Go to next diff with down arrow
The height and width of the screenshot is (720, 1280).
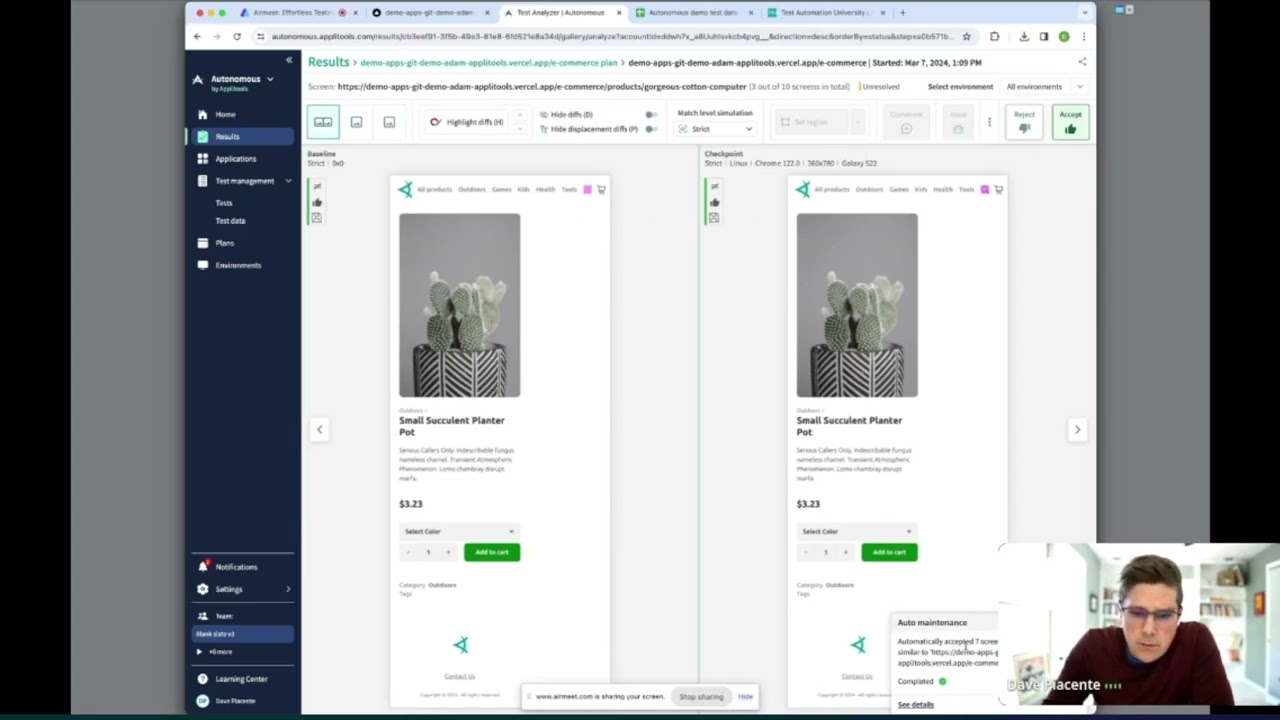[x=519, y=128]
